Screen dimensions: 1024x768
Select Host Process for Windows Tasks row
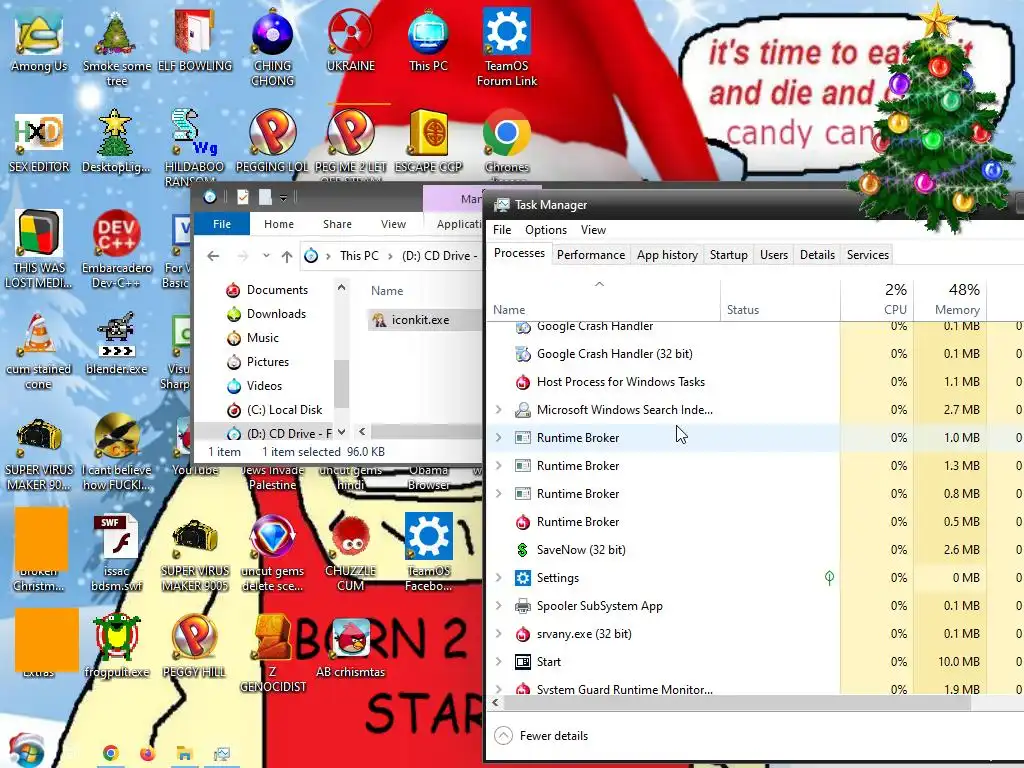click(664, 382)
